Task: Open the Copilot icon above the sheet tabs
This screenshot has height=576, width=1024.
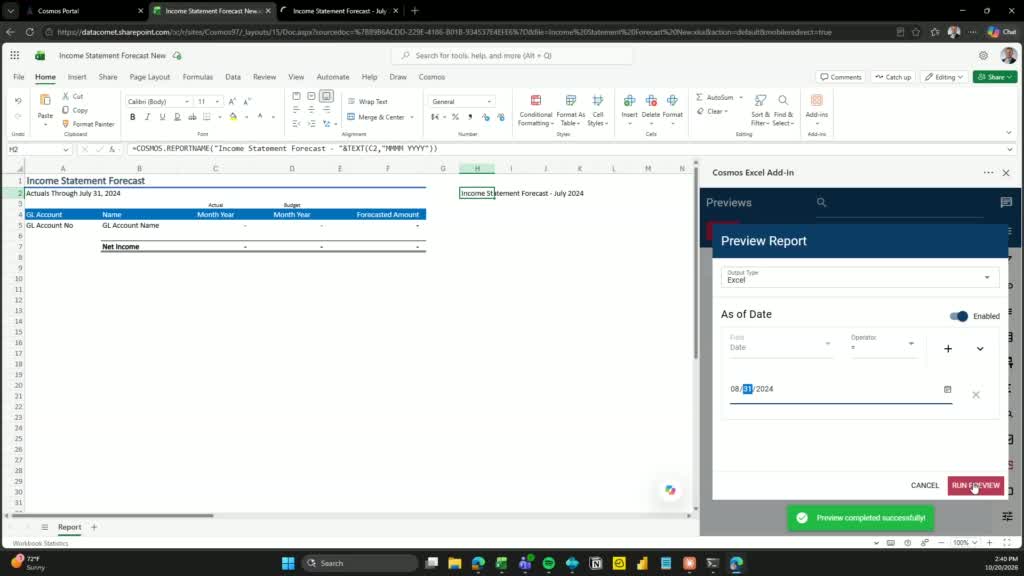Action: point(670,490)
